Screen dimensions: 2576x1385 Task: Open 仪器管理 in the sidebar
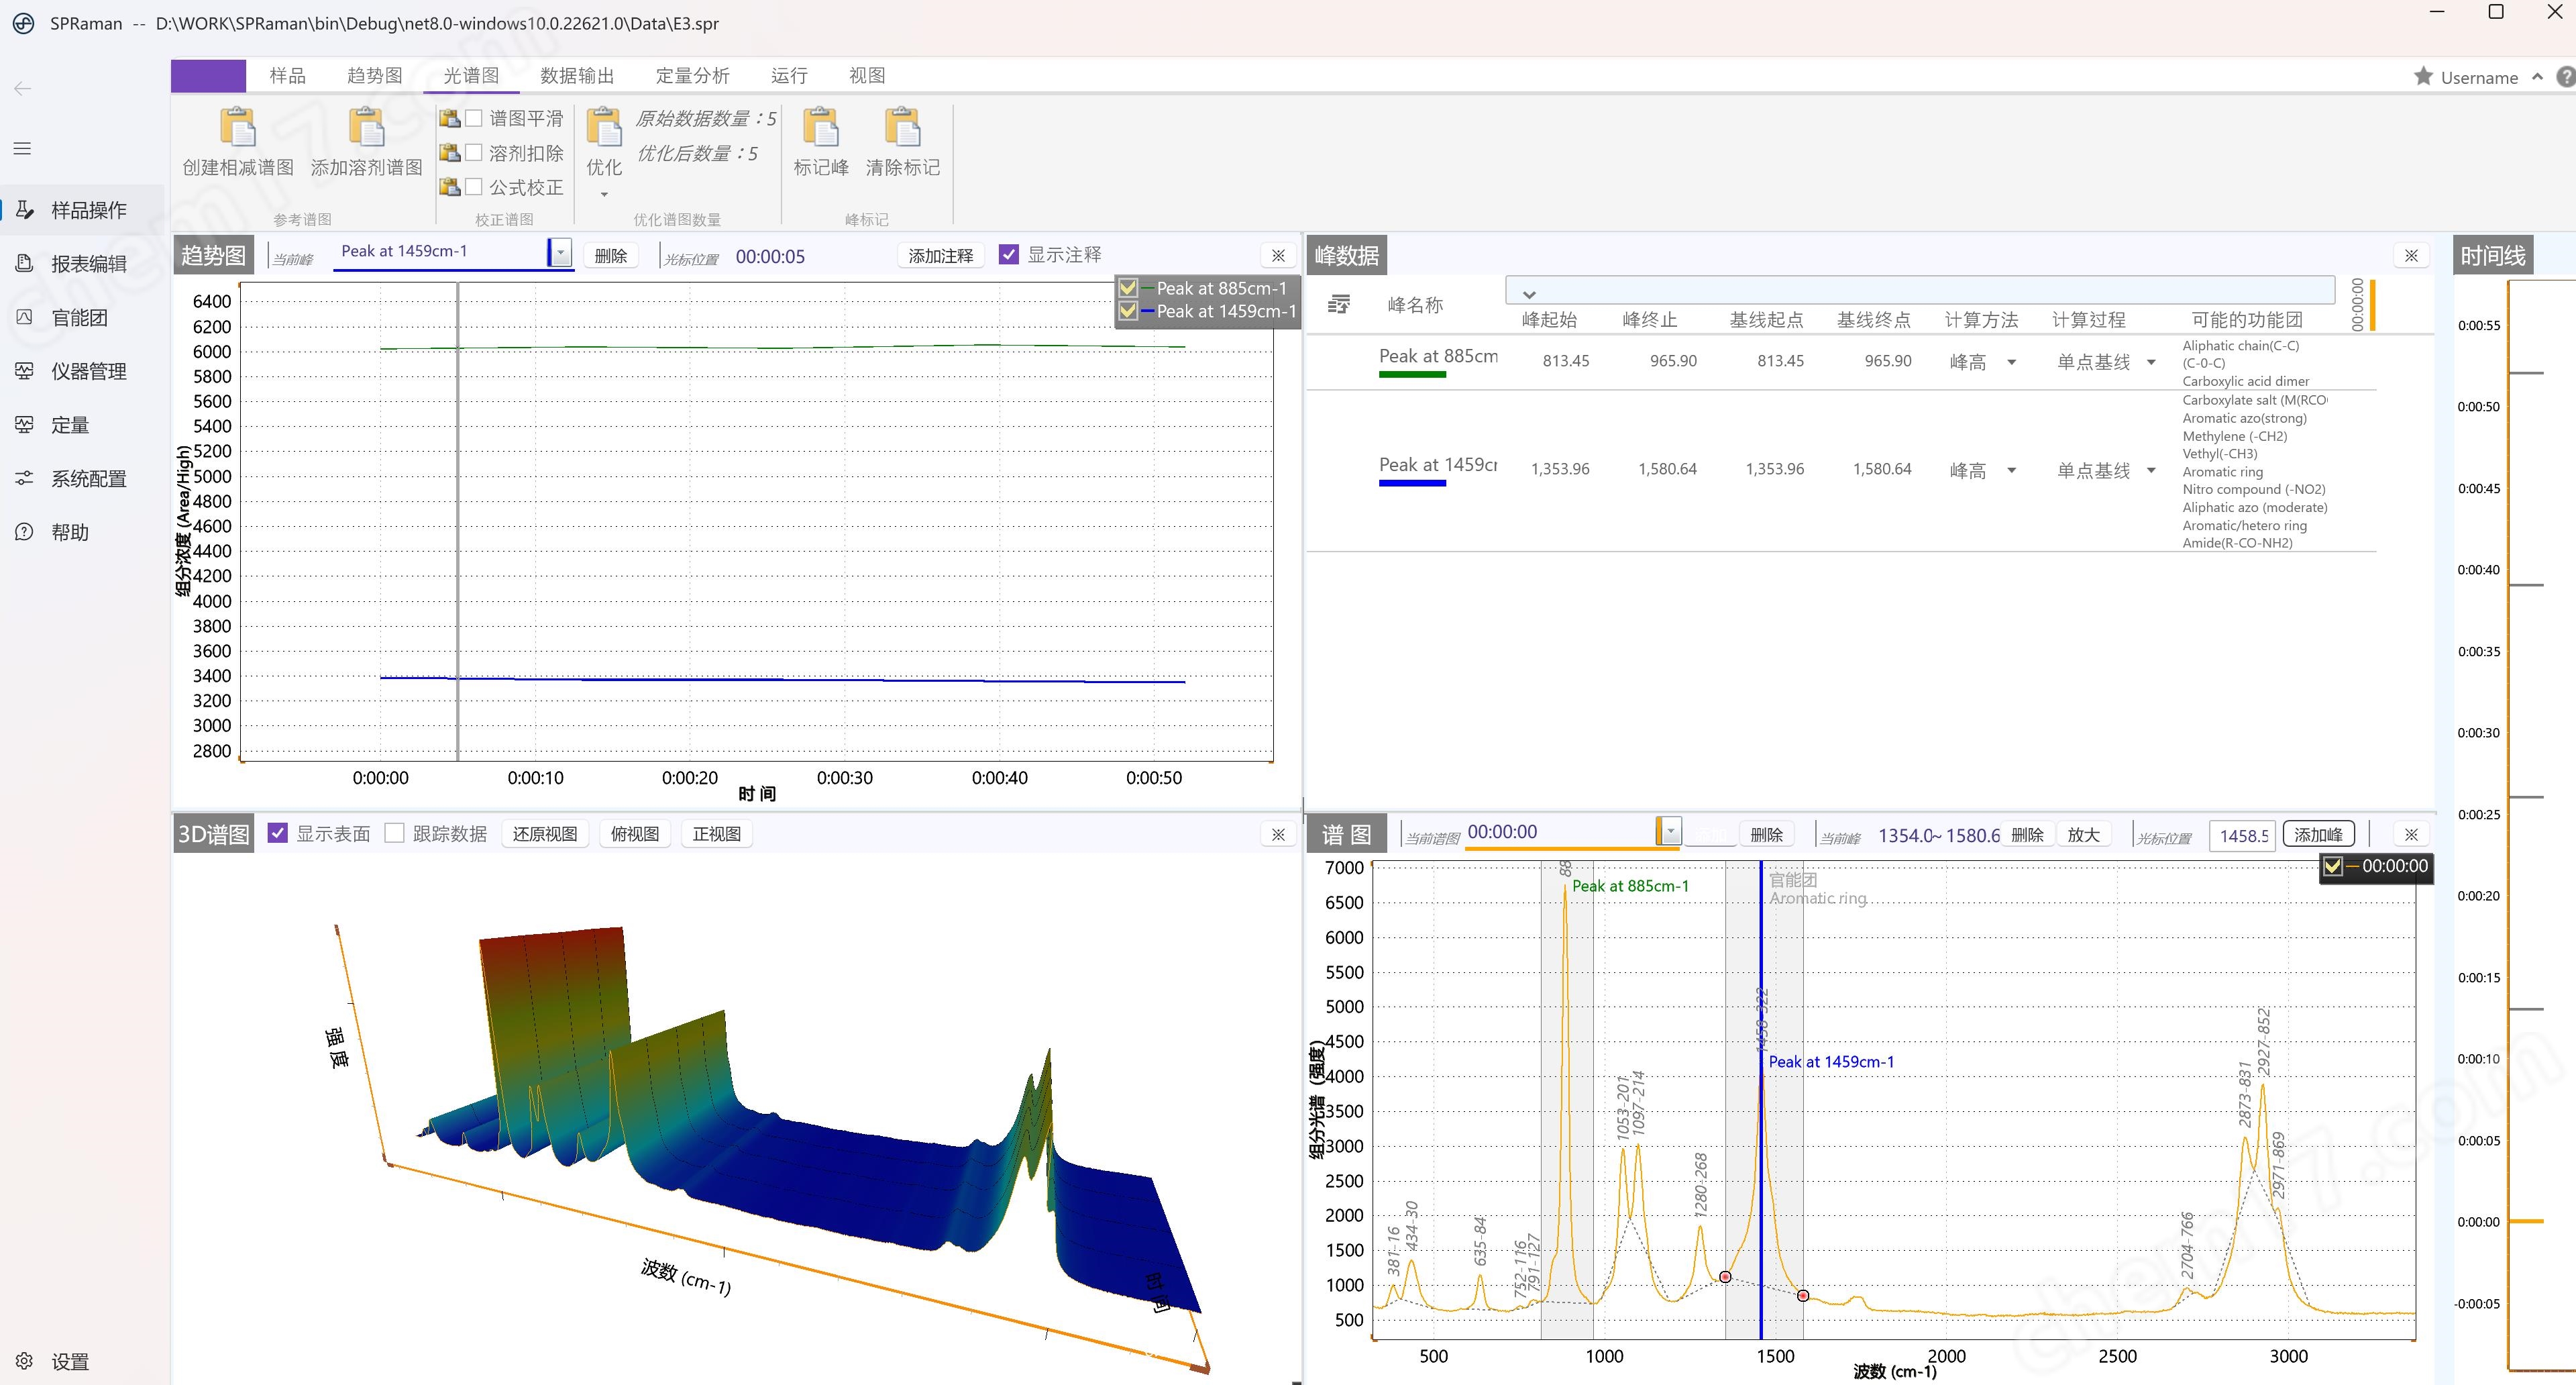pos(82,371)
